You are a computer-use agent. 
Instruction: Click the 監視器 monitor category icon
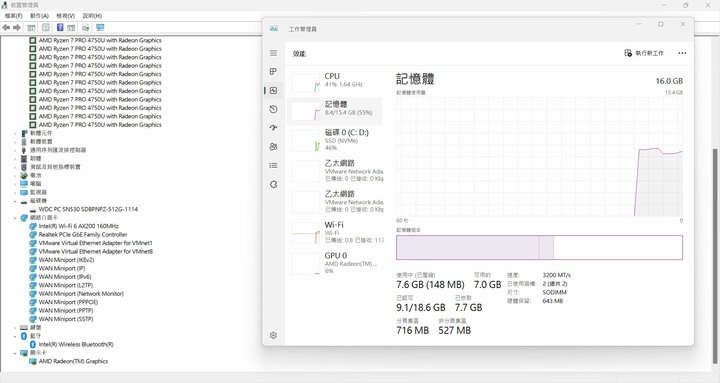point(24,192)
